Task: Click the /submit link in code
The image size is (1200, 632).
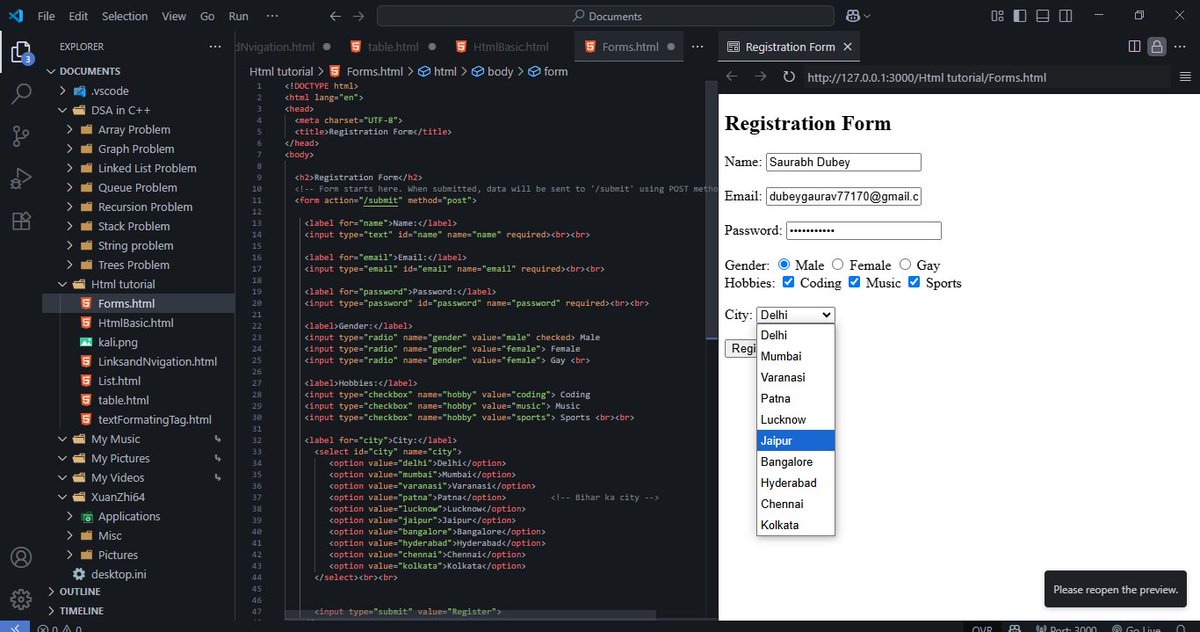Action: coord(381,200)
